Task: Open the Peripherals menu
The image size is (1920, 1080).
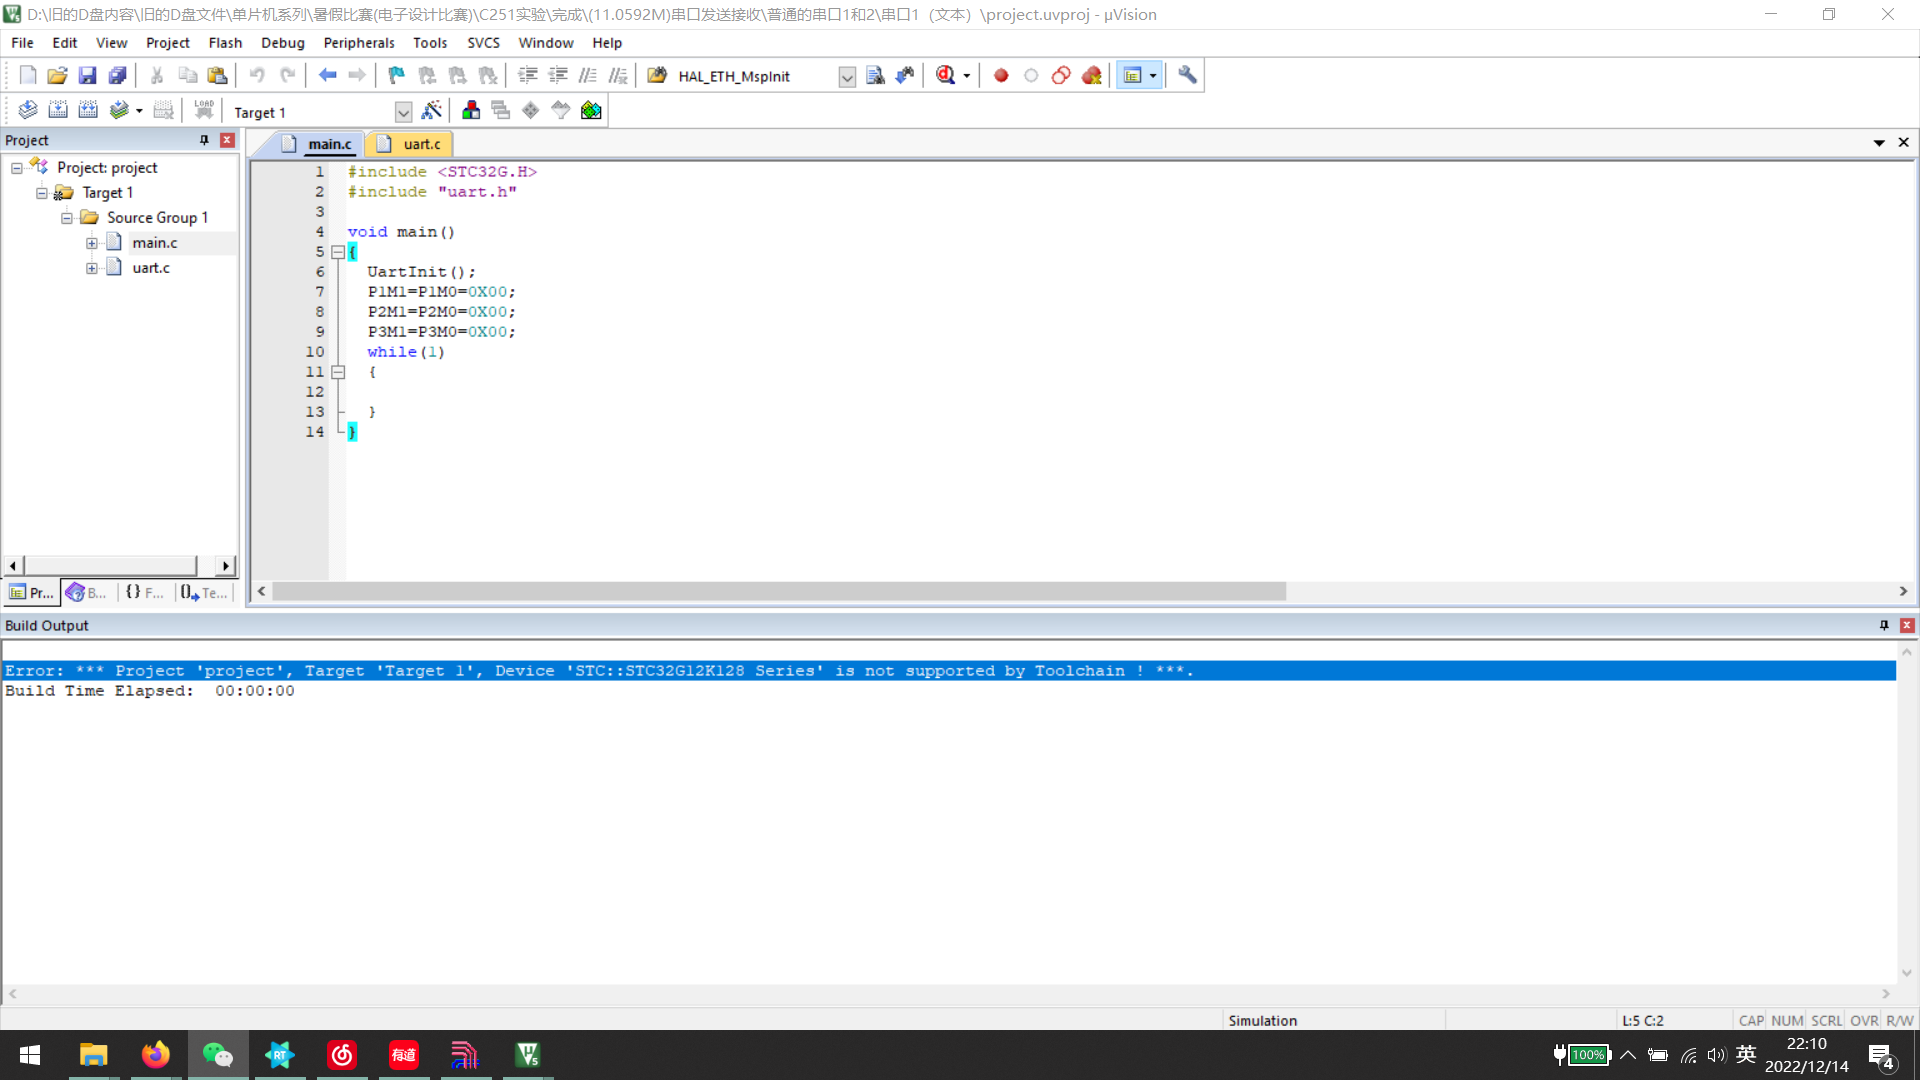Action: tap(359, 43)
